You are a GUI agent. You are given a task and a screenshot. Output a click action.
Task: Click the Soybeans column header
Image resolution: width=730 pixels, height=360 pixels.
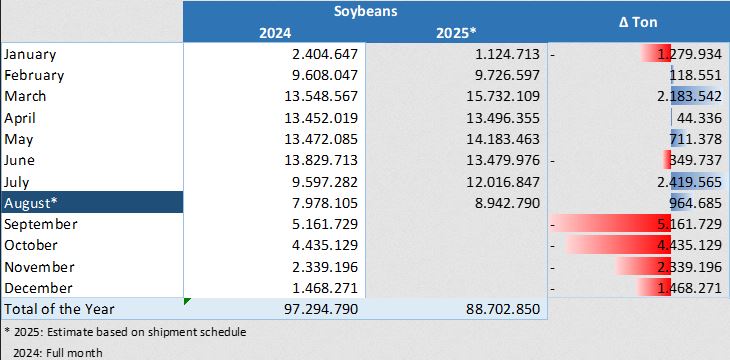(x=365, y=12)
